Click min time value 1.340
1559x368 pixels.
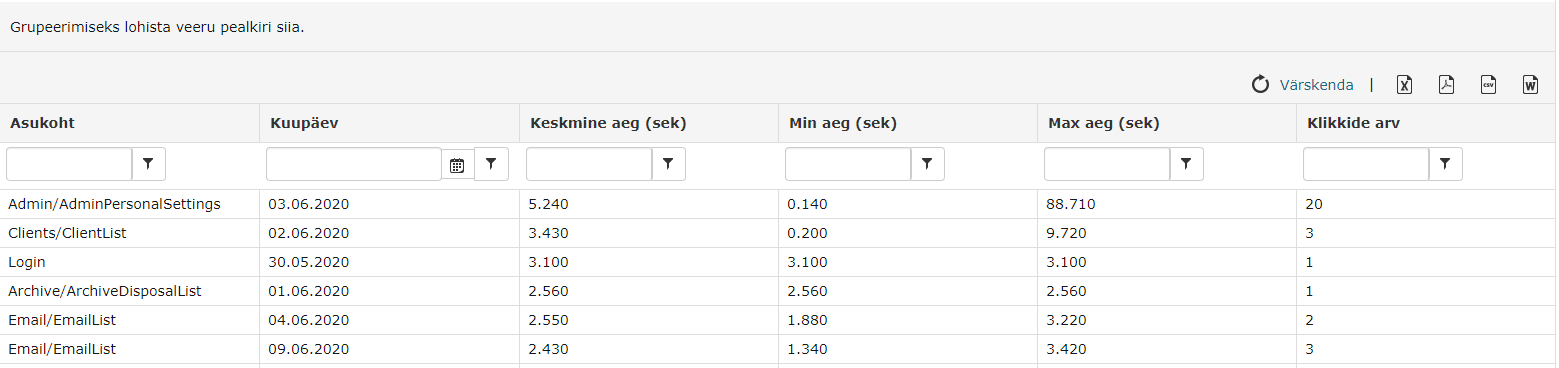tap(807, 349)
